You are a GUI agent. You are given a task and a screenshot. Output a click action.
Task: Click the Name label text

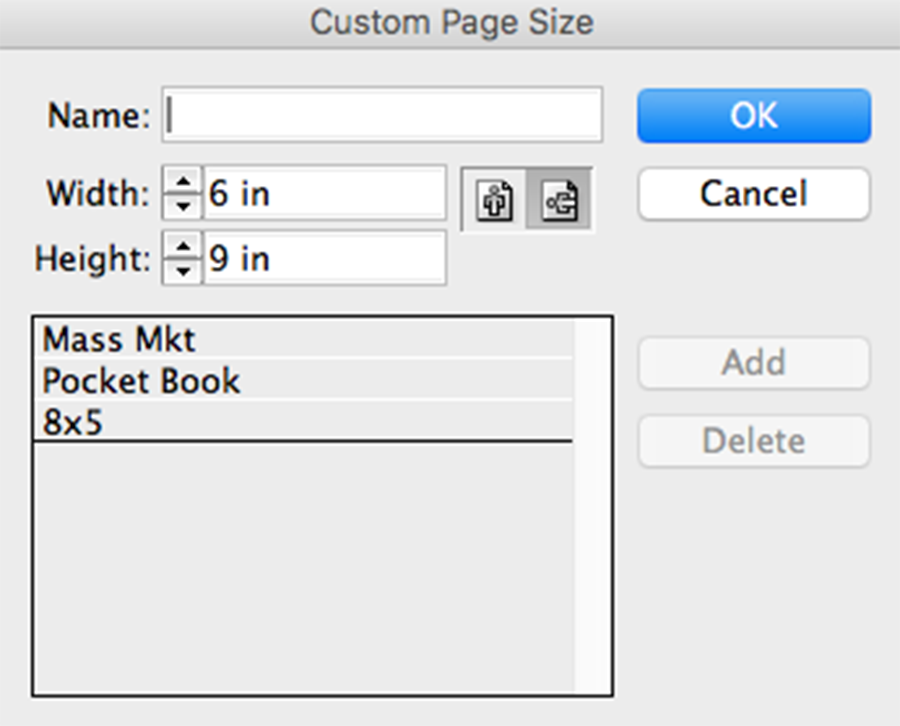(98, 116)
